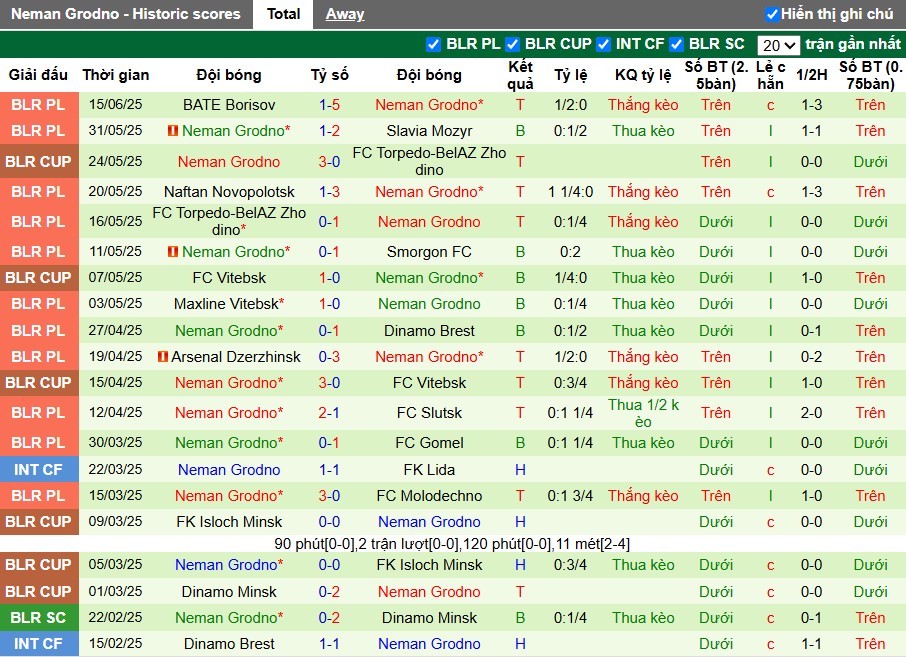Open Dinamo Brest team on 27/04/25
The width and height of the screenshot is (906, 657).
tap(429, 331)
